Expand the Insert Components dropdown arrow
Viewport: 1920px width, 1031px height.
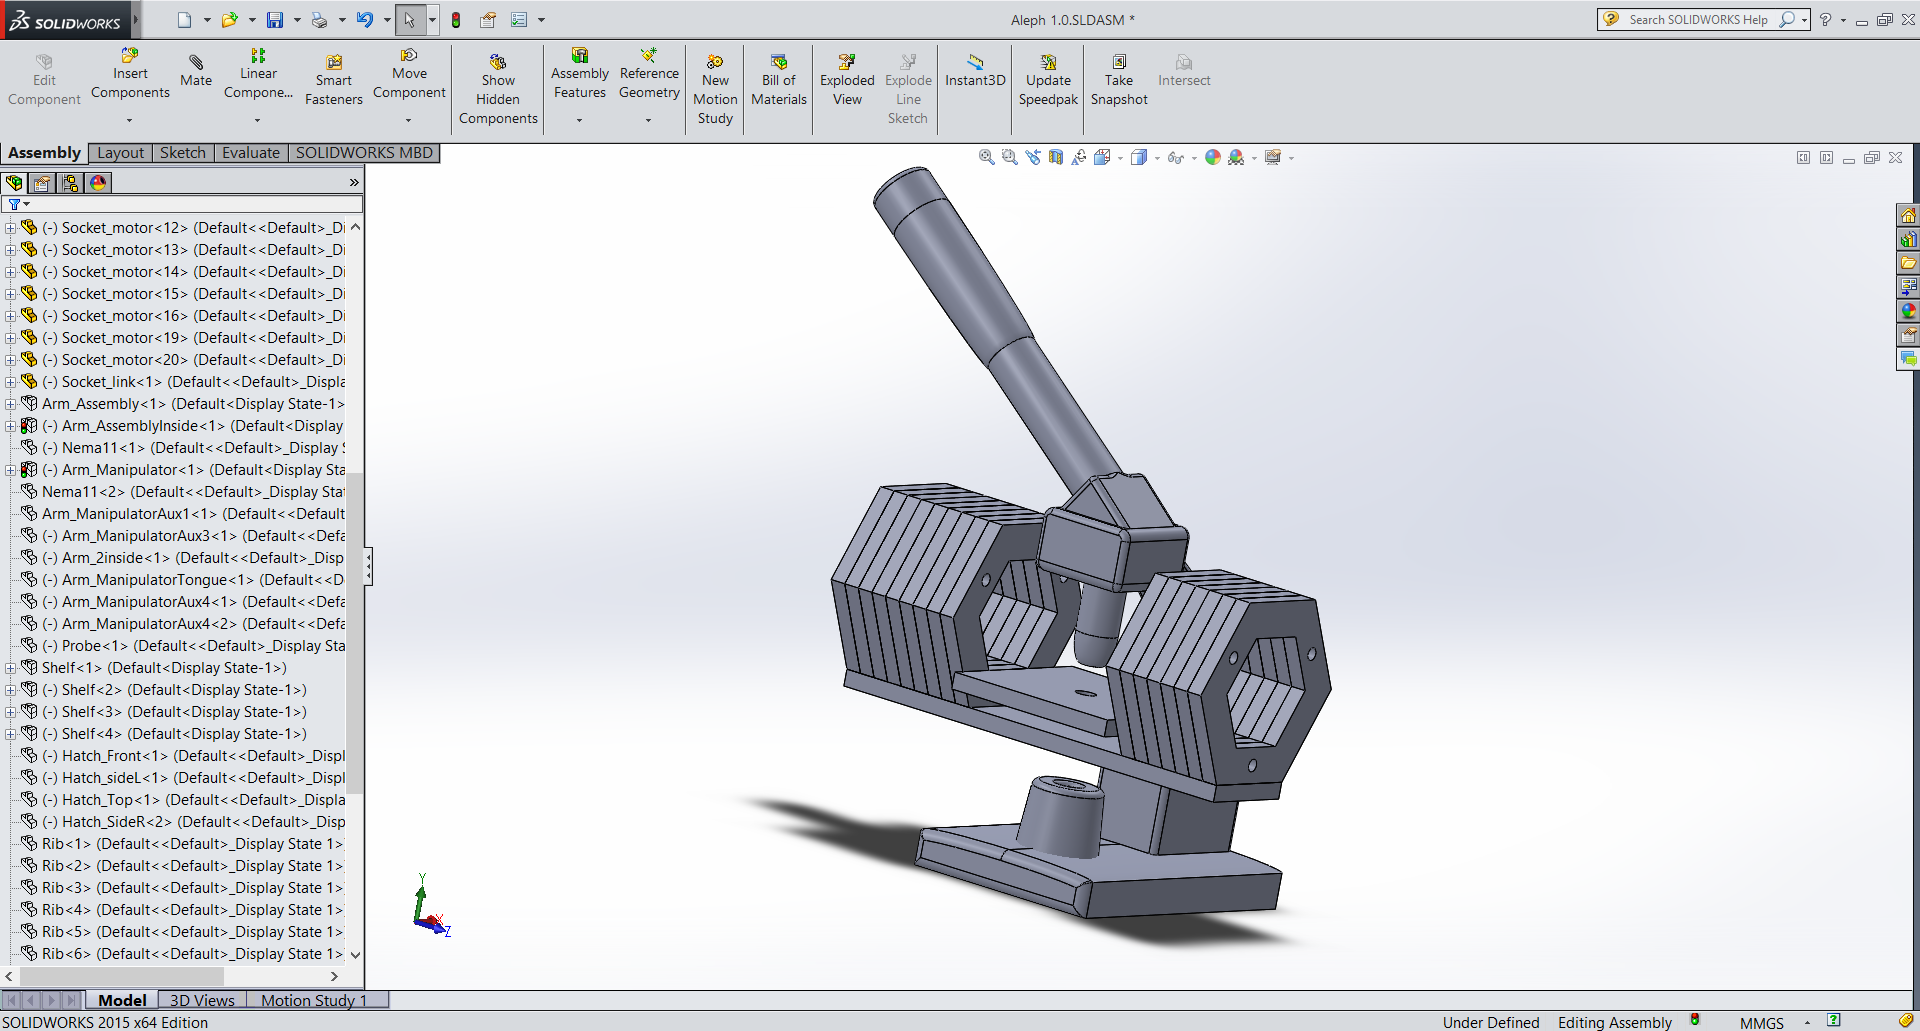point(129,121)
